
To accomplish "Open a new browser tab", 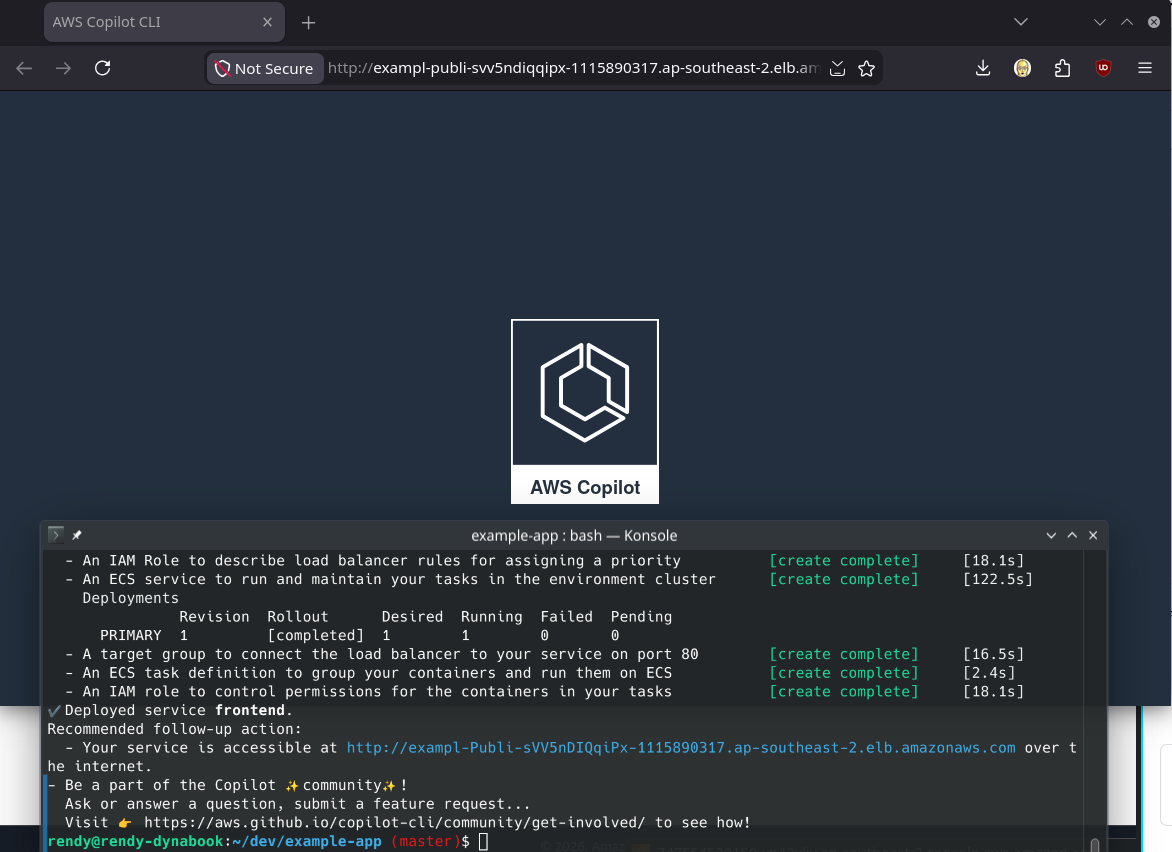I will click(308, 23).
